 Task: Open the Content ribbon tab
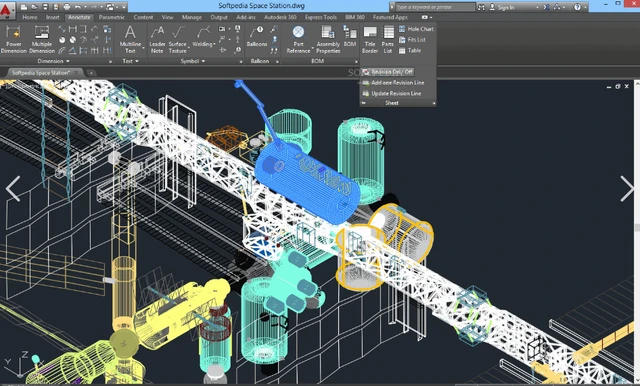coord(143,17)
